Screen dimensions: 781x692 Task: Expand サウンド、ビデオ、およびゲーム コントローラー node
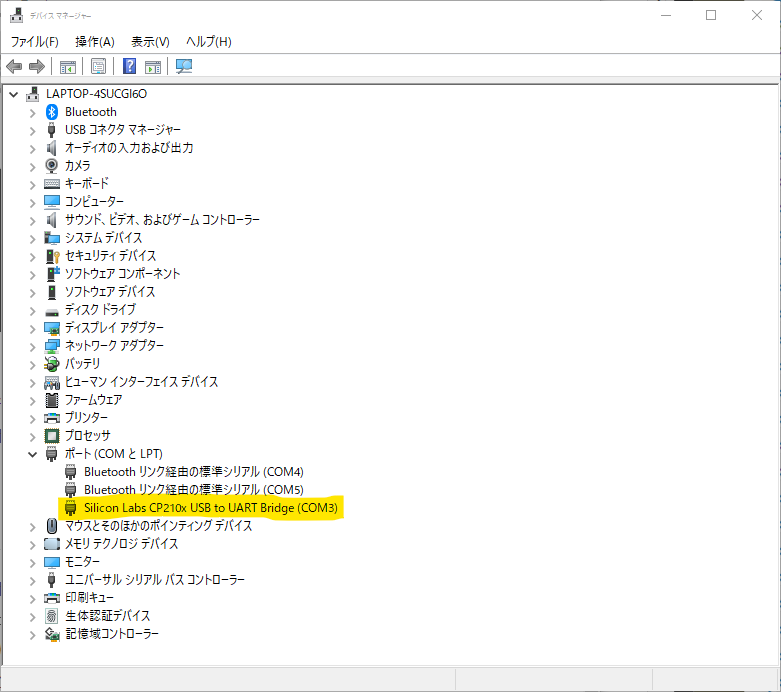pos(32,221)
